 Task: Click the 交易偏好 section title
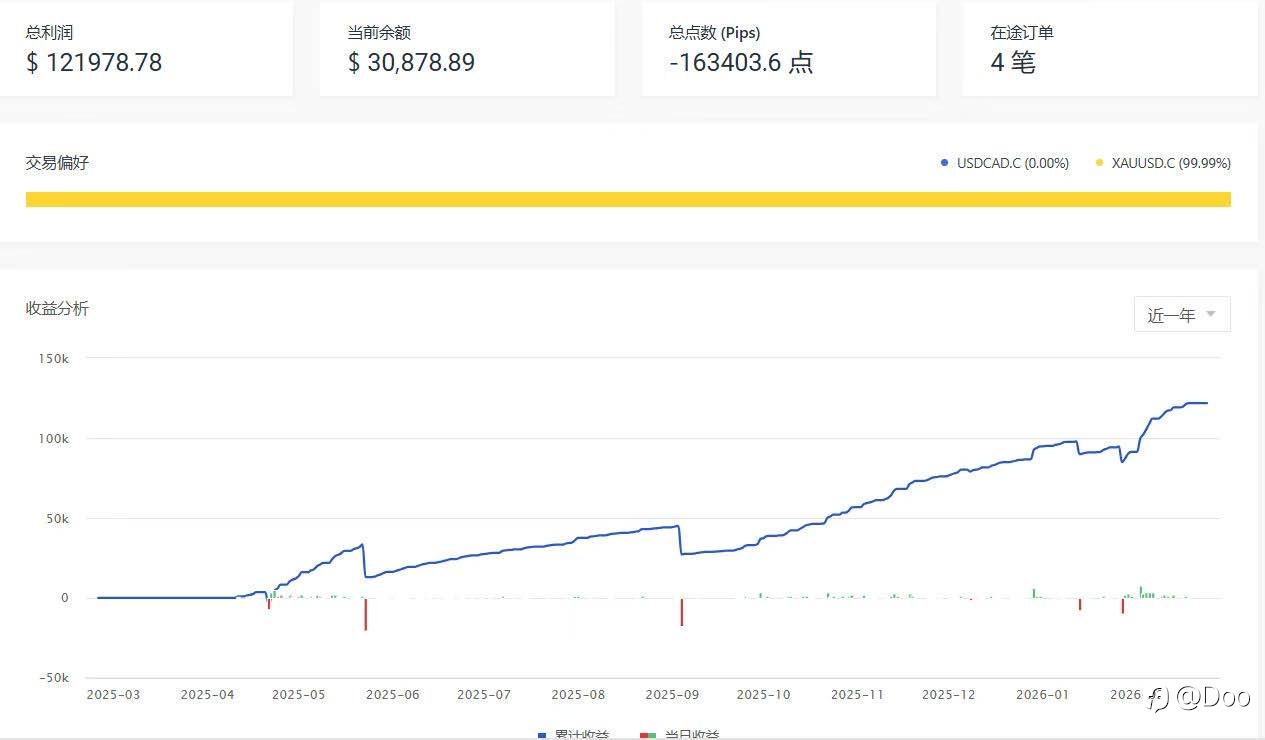(57, 162)
